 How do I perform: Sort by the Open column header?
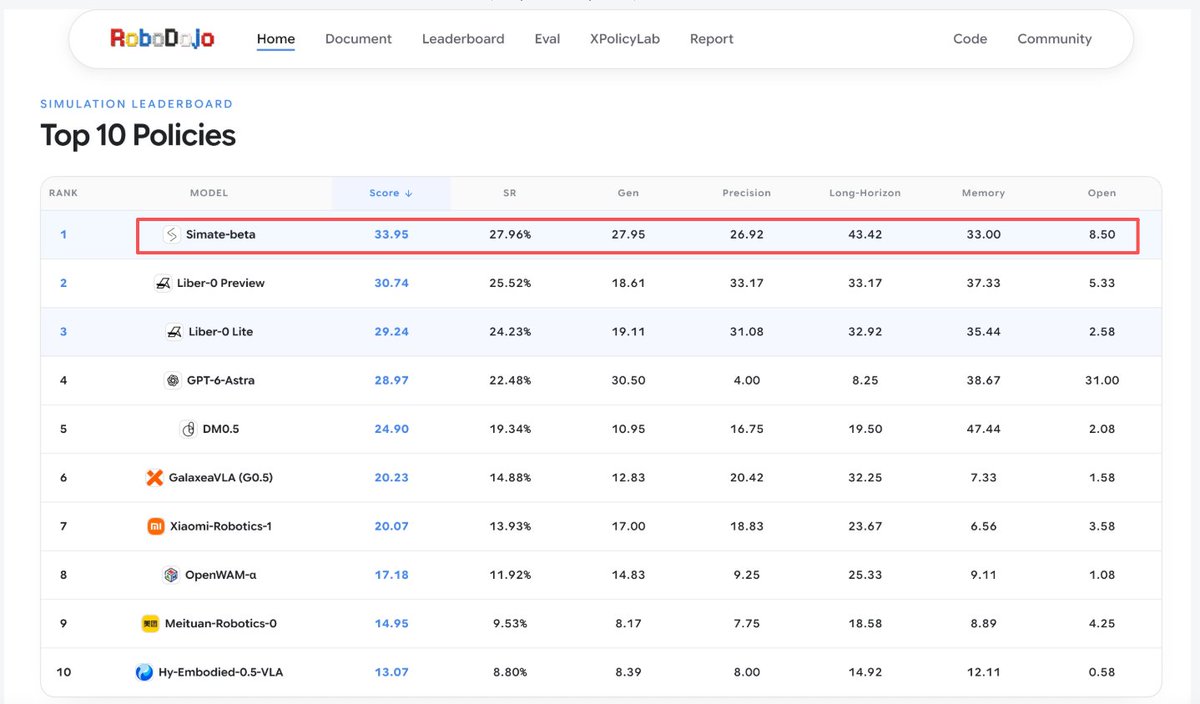pyautogui.click(x=1102, y=193)
